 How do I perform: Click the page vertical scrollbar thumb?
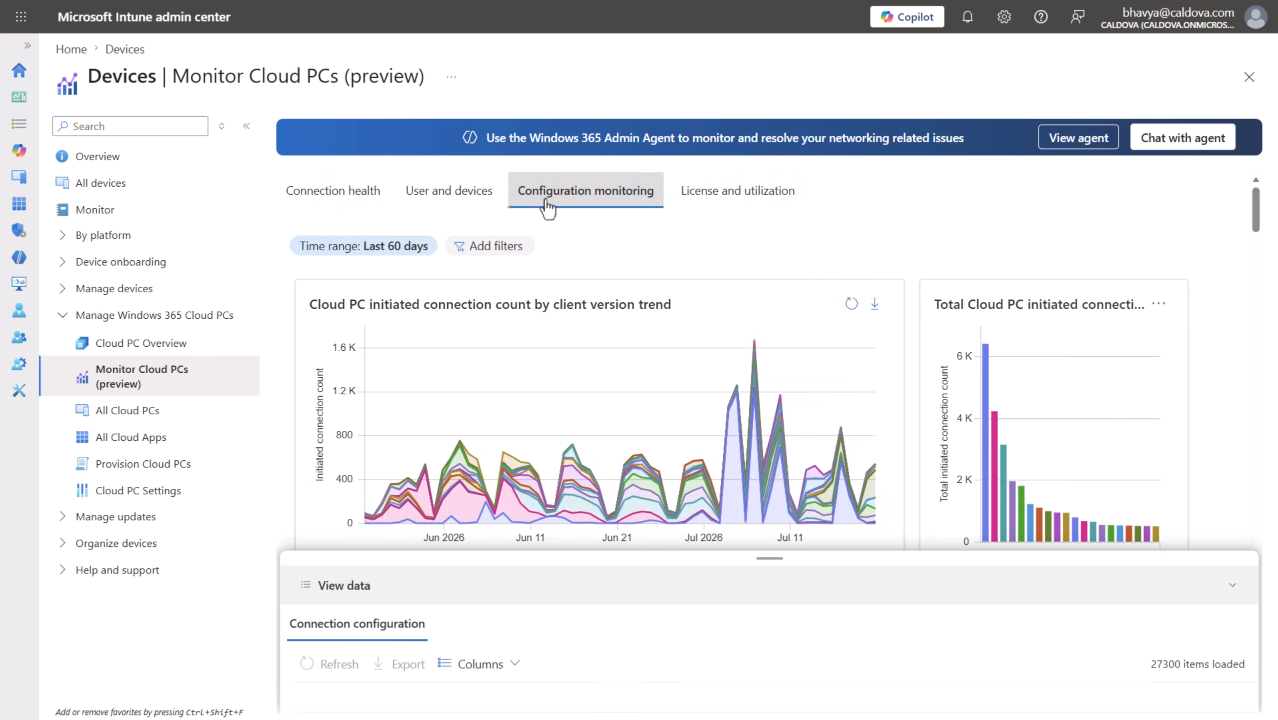click(1256, 208)
